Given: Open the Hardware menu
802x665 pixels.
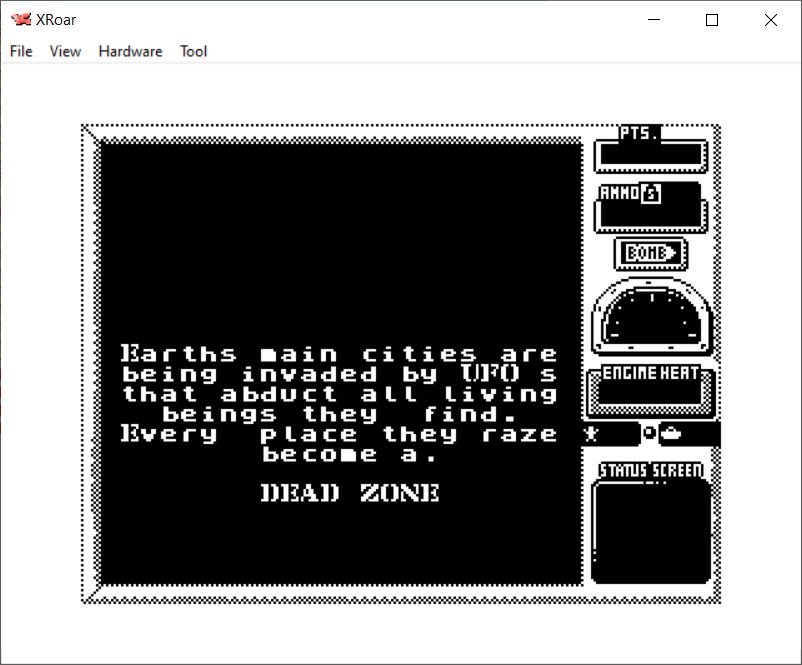Looking at the screenshot, I should 130,51.
